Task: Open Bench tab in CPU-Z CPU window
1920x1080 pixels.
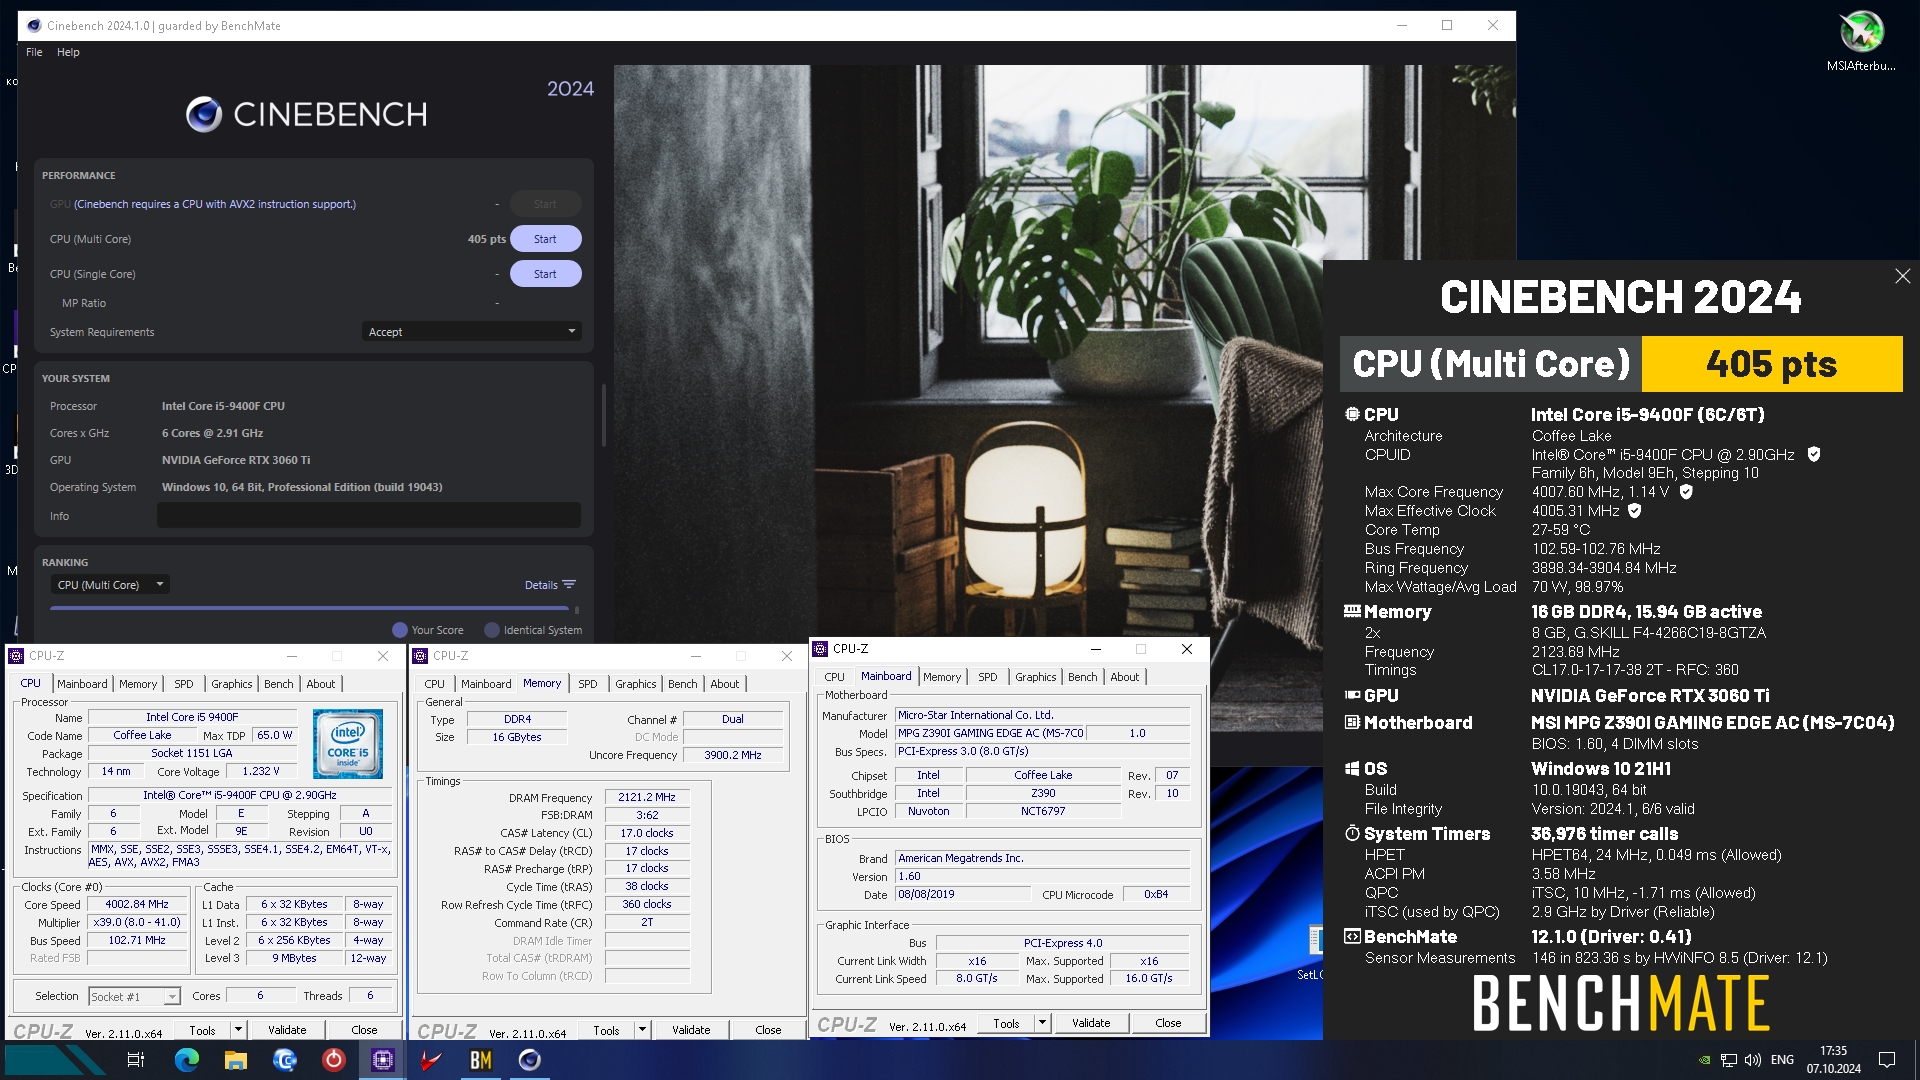Action: [x=279, y=684]
